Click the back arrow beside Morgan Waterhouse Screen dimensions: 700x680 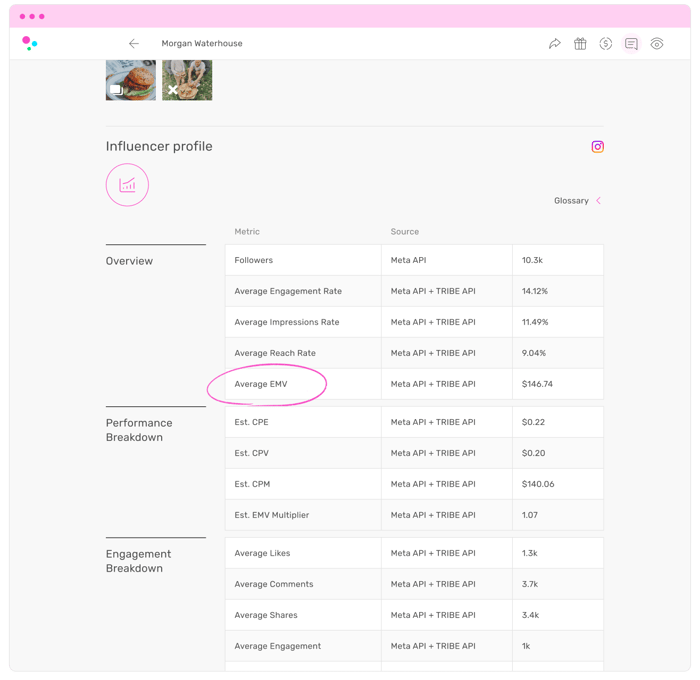pos(133,44)
